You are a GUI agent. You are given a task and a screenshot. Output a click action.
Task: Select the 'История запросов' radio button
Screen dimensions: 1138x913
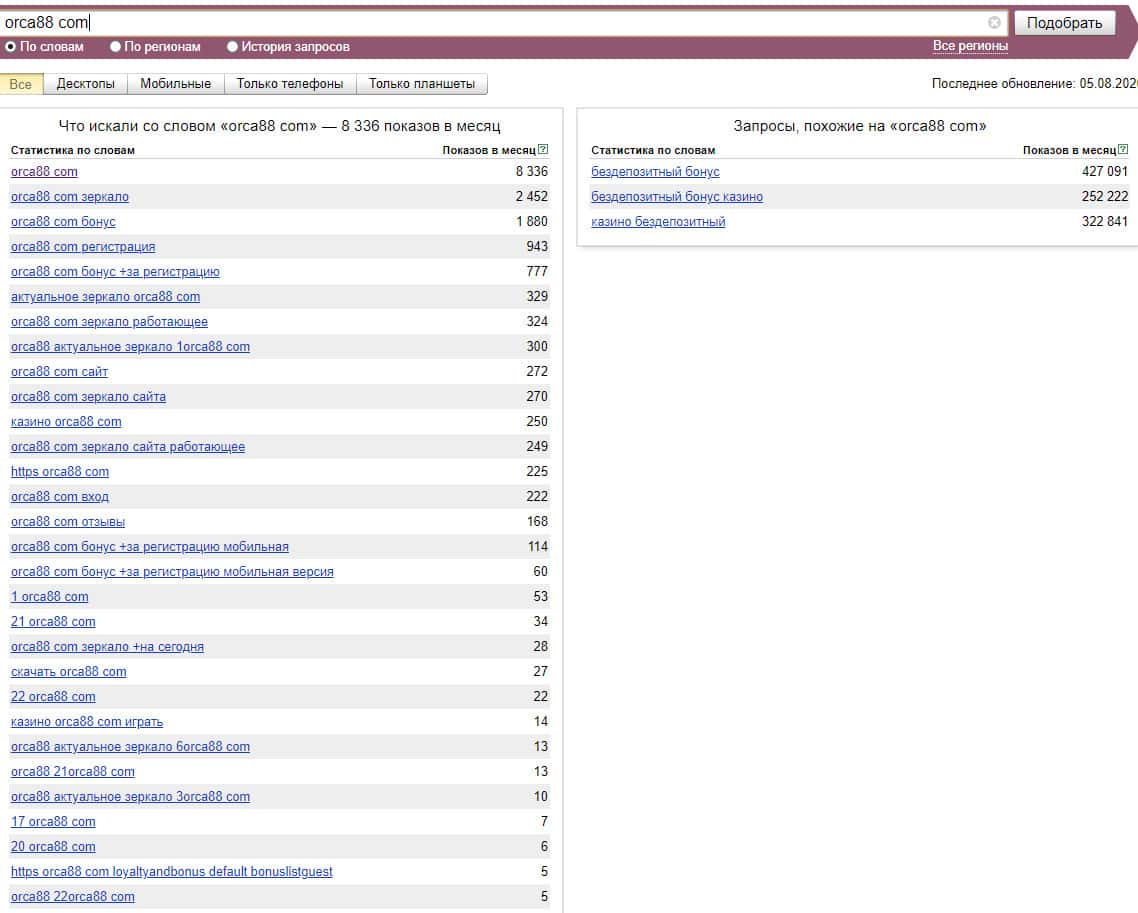(232, 46)
